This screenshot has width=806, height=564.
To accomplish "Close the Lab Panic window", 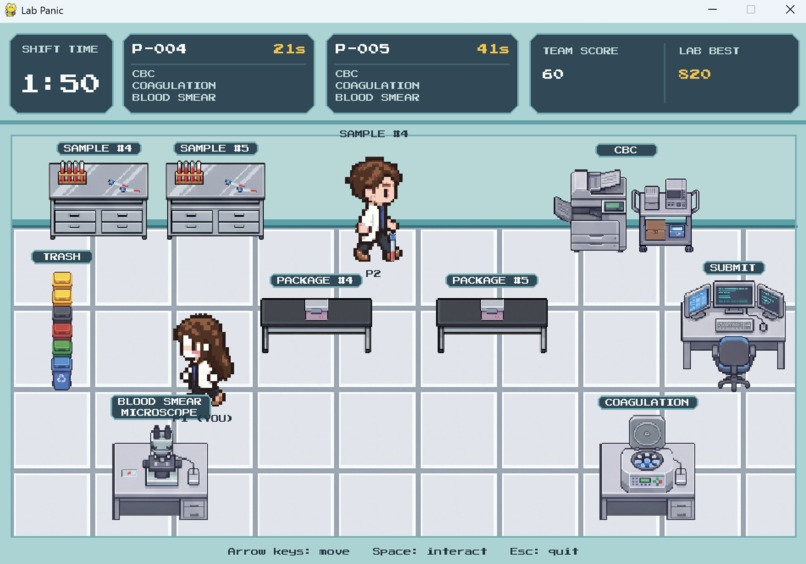I will pyautogui.click(x=790, y=10).
